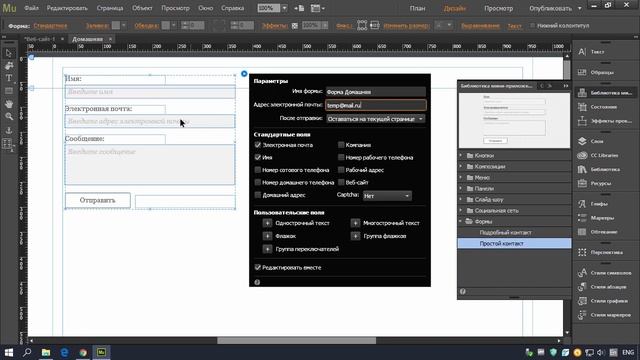Open the Стили маркеров panel
This screenshot has width=640, height=360.
pyautogui.click(x=582, y=315)
